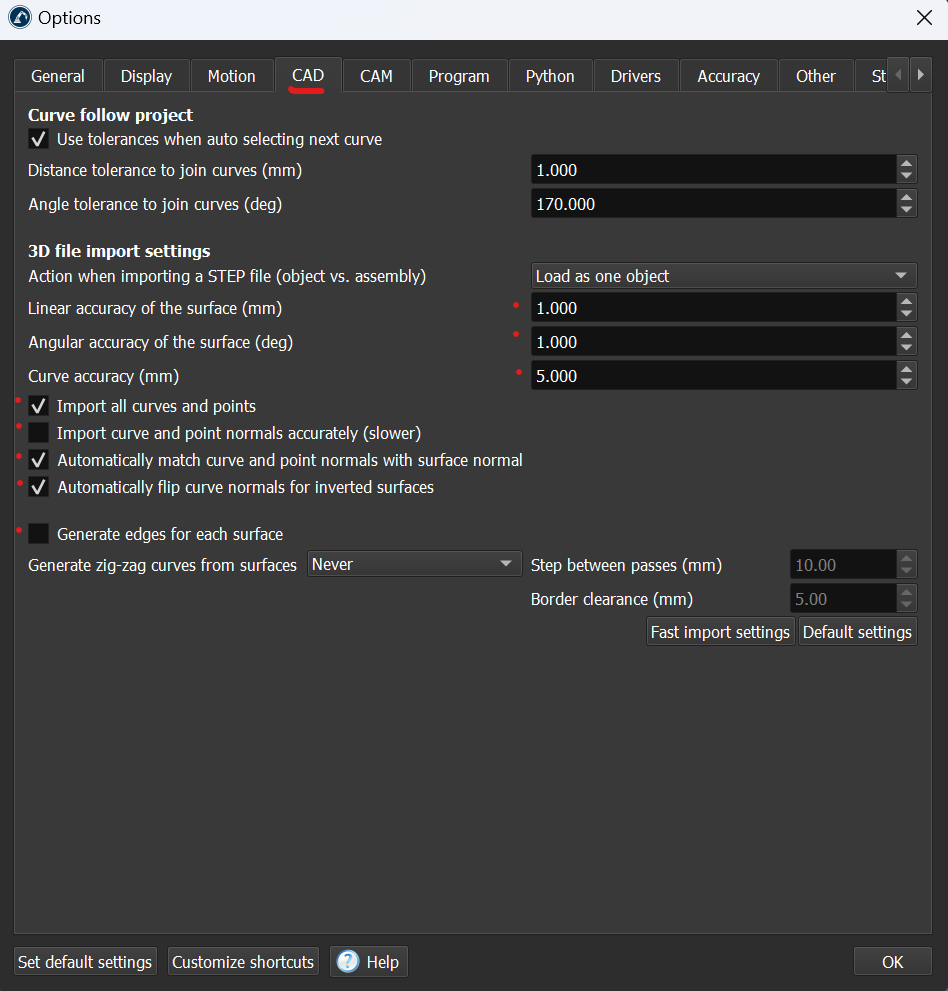Open the STEP file import action dropdown

[724, 276]
